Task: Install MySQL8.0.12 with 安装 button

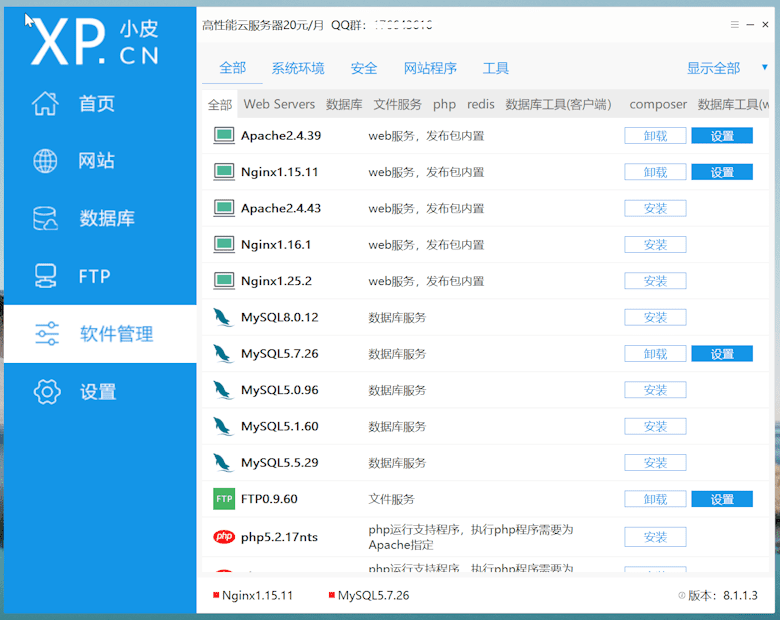Action: tap(655, 317)
